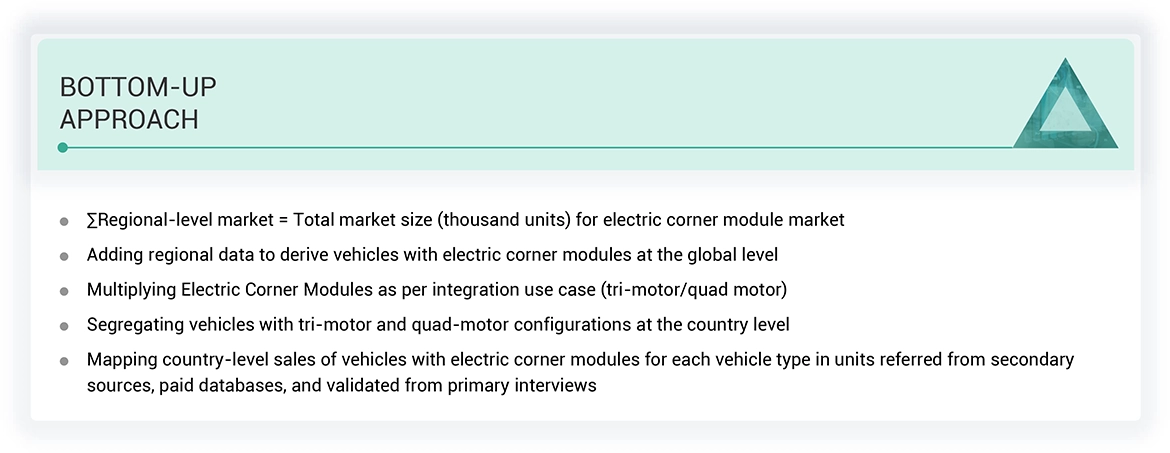Image resolution: width=1170 pixels, height=453 pixels.
Task: Click the bullet beside Adding regional data
Action: tap(65, 256)
